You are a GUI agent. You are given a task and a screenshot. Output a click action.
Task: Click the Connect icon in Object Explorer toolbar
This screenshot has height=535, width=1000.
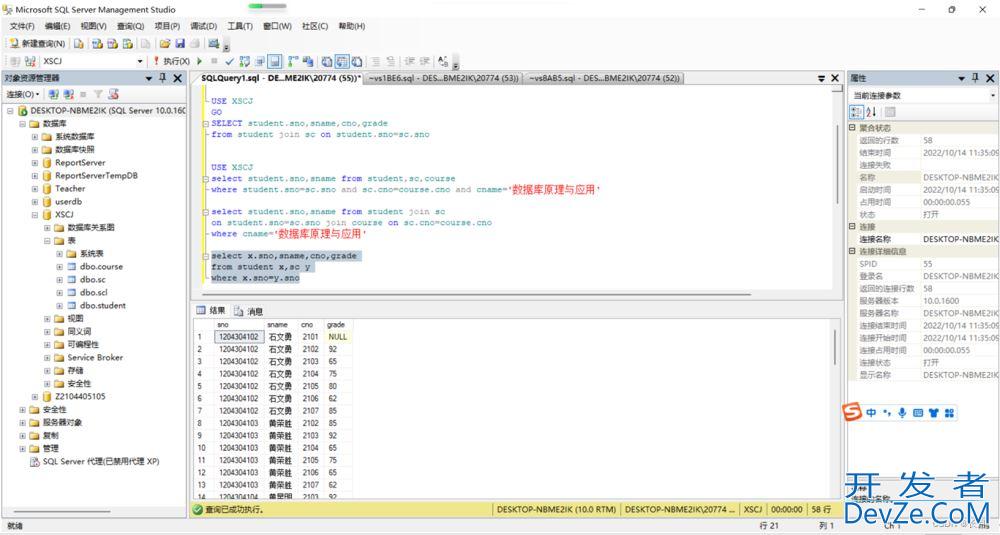pos(54,94)
